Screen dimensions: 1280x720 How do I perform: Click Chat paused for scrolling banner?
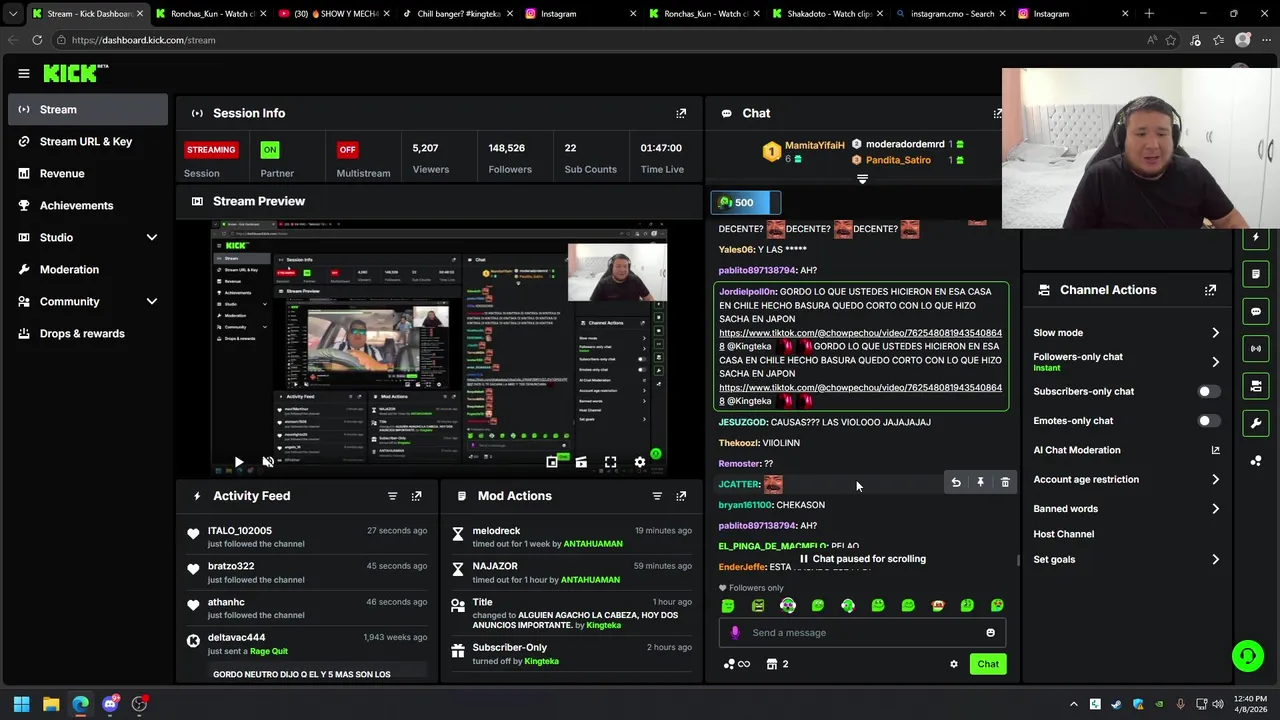(862, 559)
